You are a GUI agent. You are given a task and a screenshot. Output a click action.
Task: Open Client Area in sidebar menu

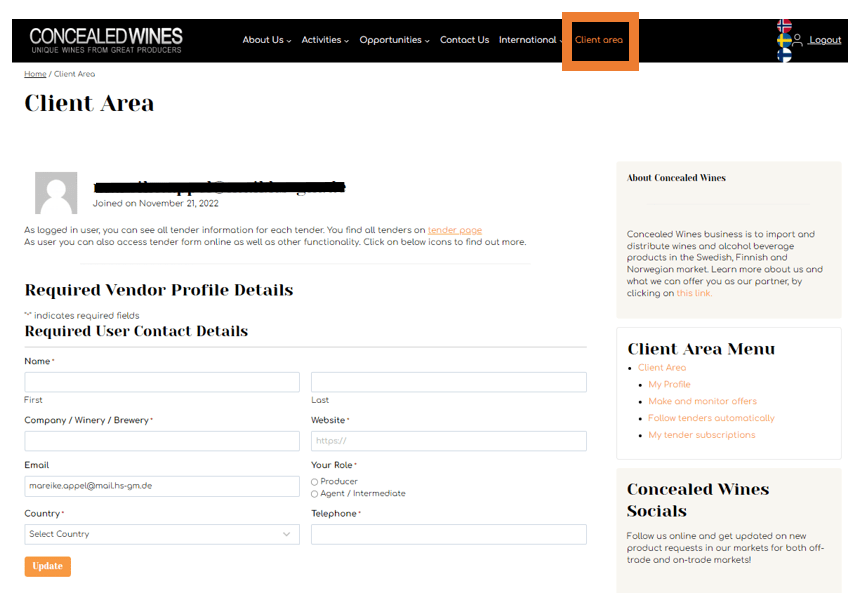point(662,367)
